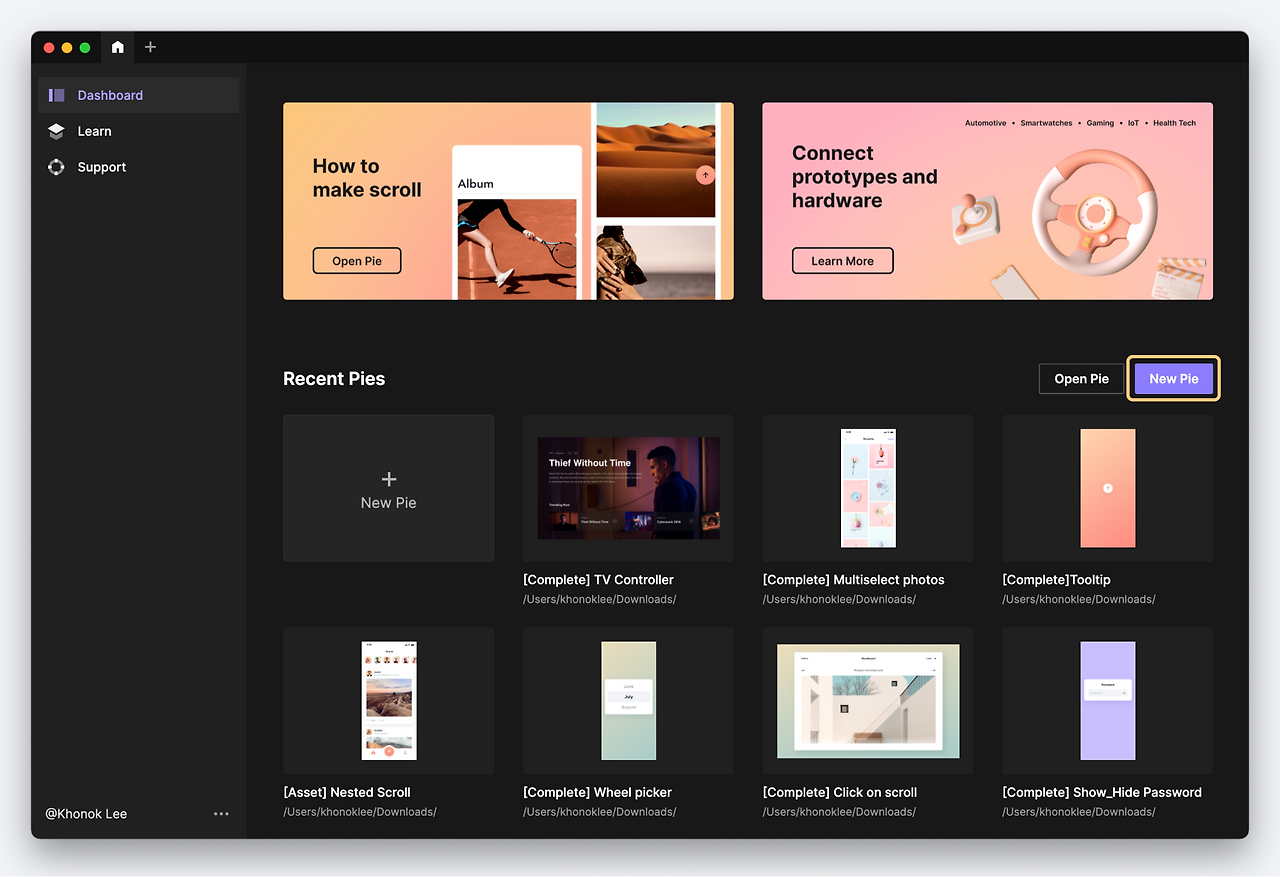The width and height of the screenshot is (1280, 877).
Task: Select '[Complete] Multiselect photos' title text
Action: coord(853,580)
